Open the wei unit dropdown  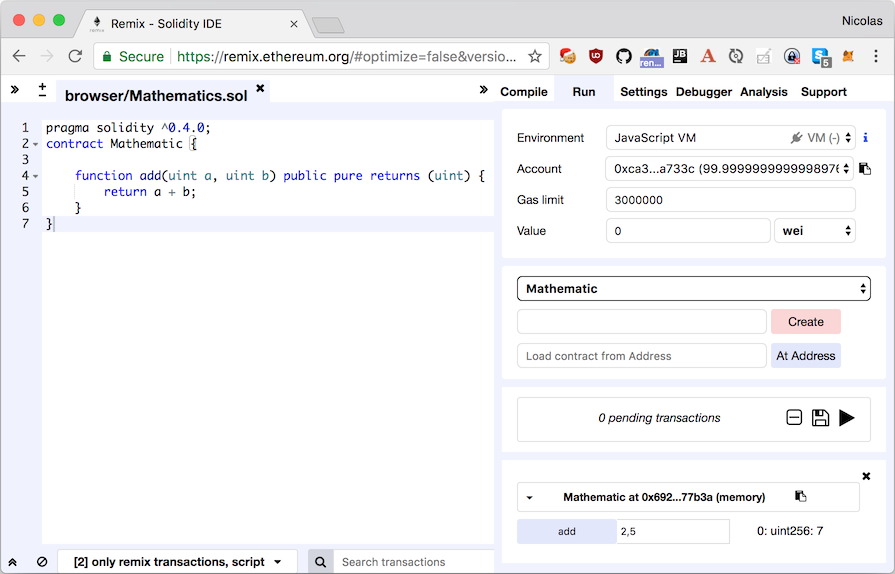coord(815,231)
